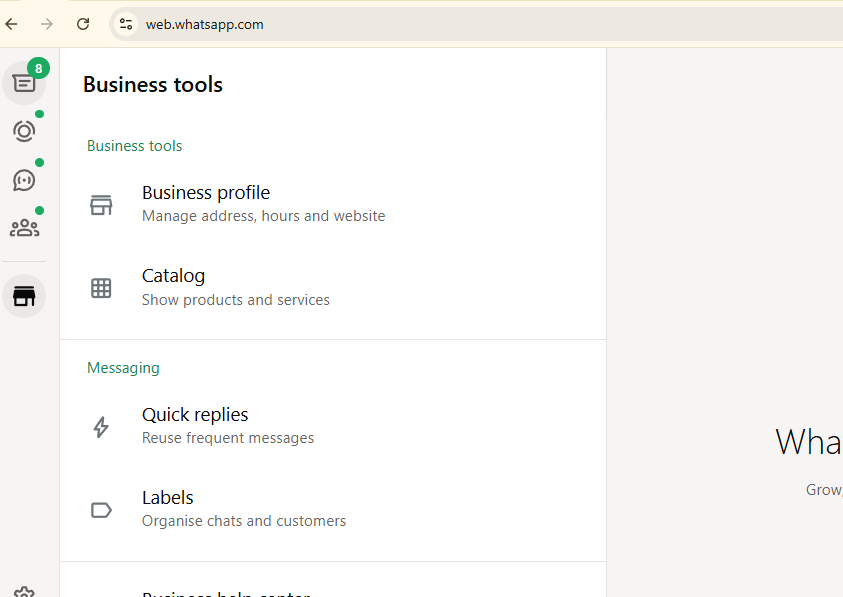Image resolution: width=843 pixels, height=597 pixels.
Task: Click the large 'Business tools' panel title
Action: tap(153, 84)
